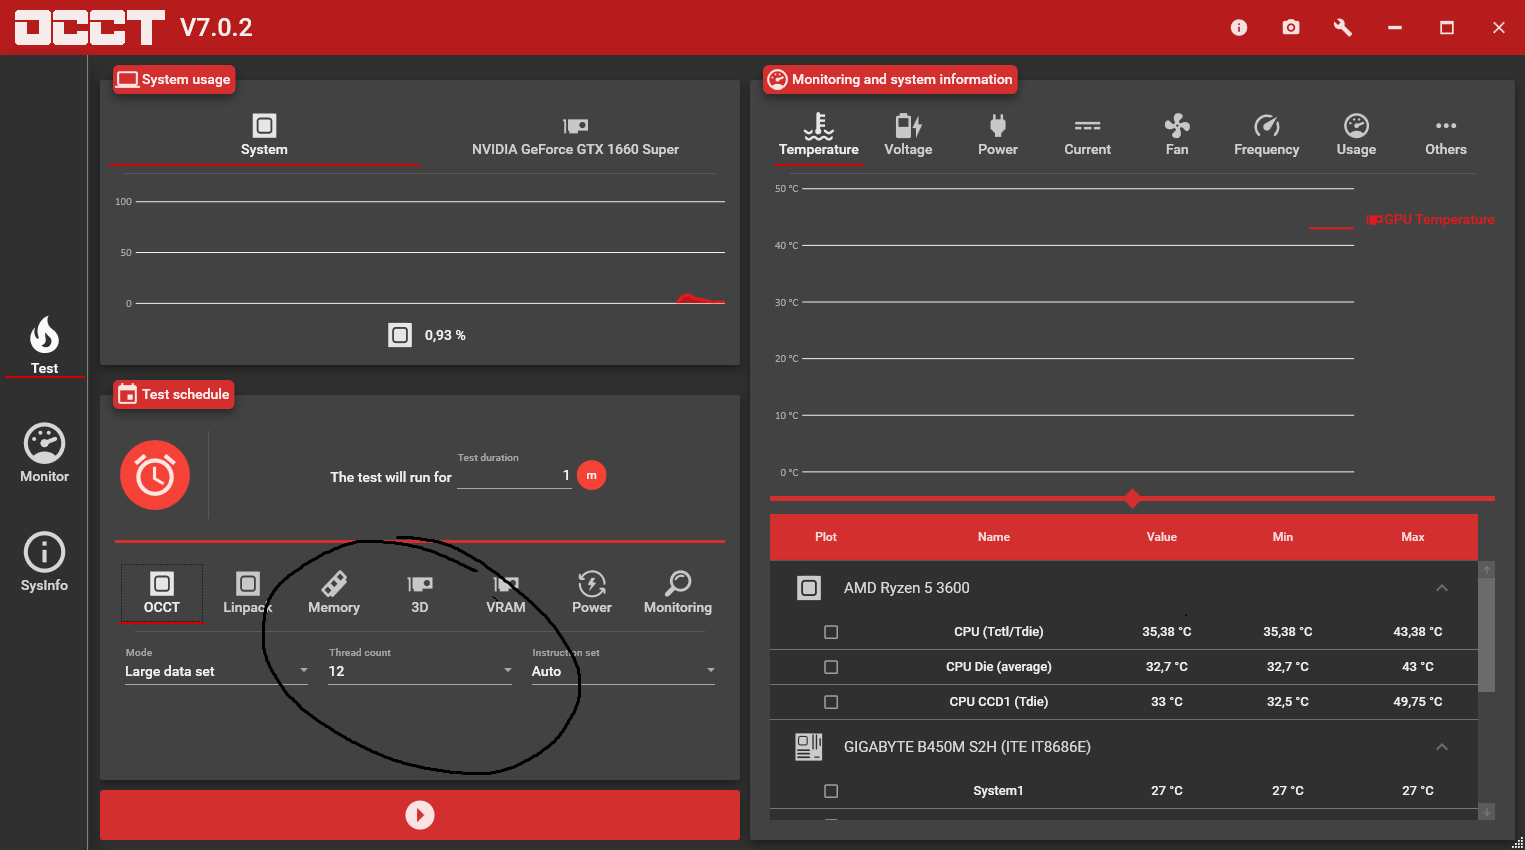Open the Mode dropdown (Large data set)

coord(217,671)
